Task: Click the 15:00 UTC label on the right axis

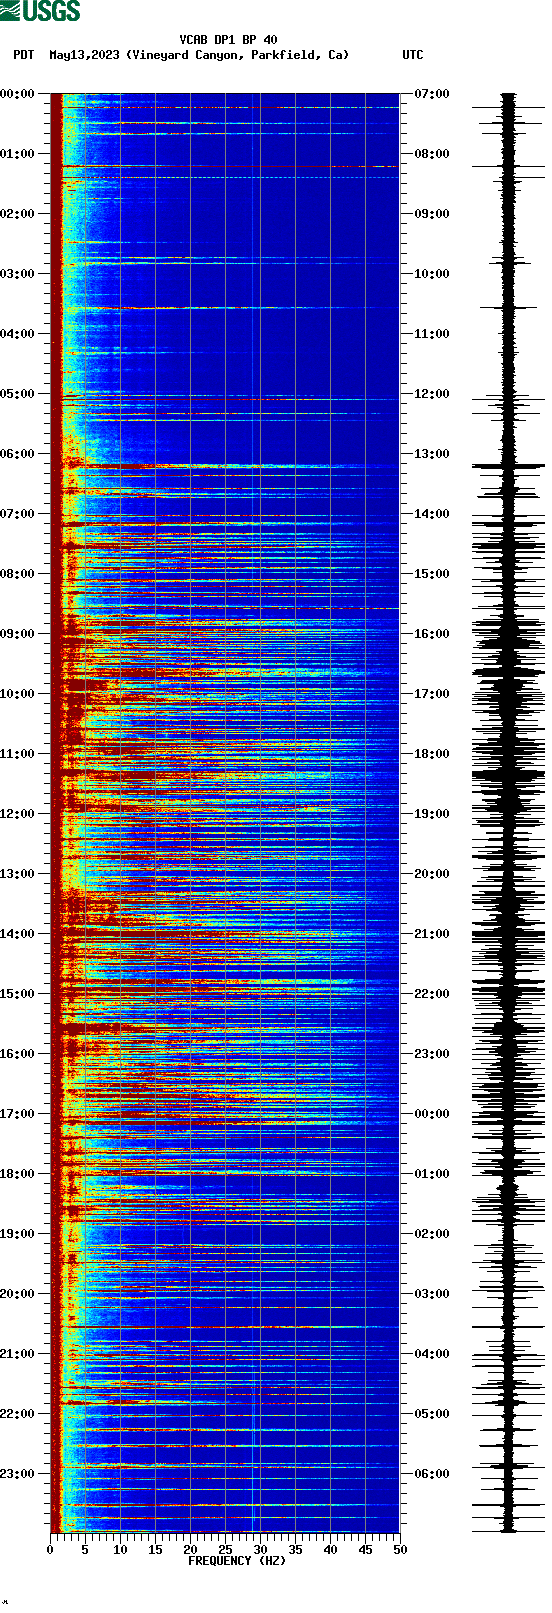Action: coord(432,574)
